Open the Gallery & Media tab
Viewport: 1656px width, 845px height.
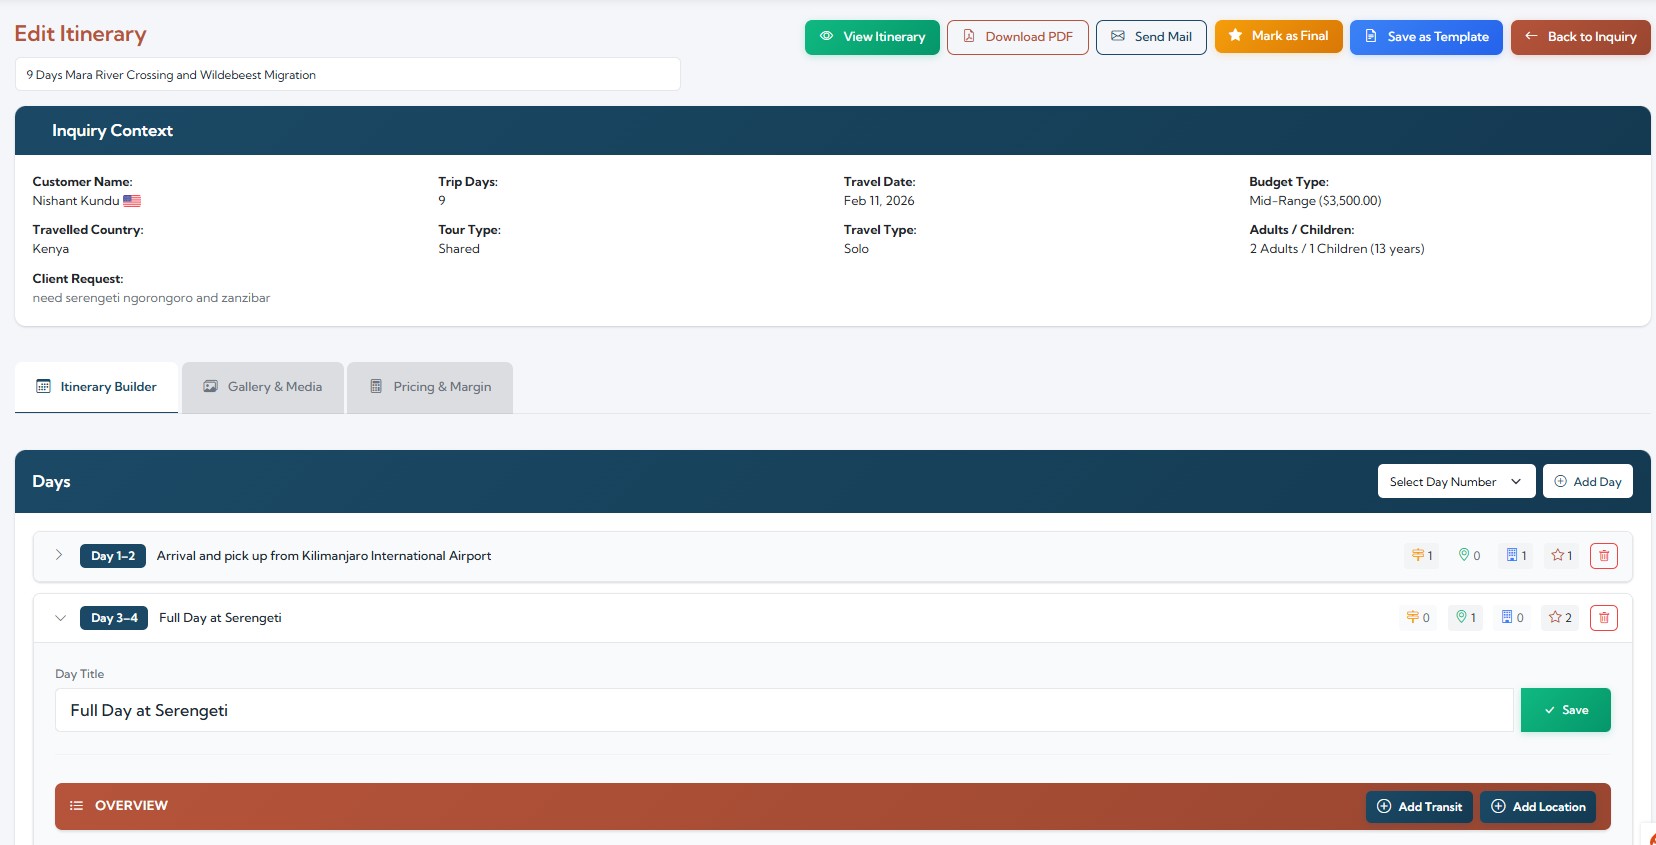[x=263, y=387]
